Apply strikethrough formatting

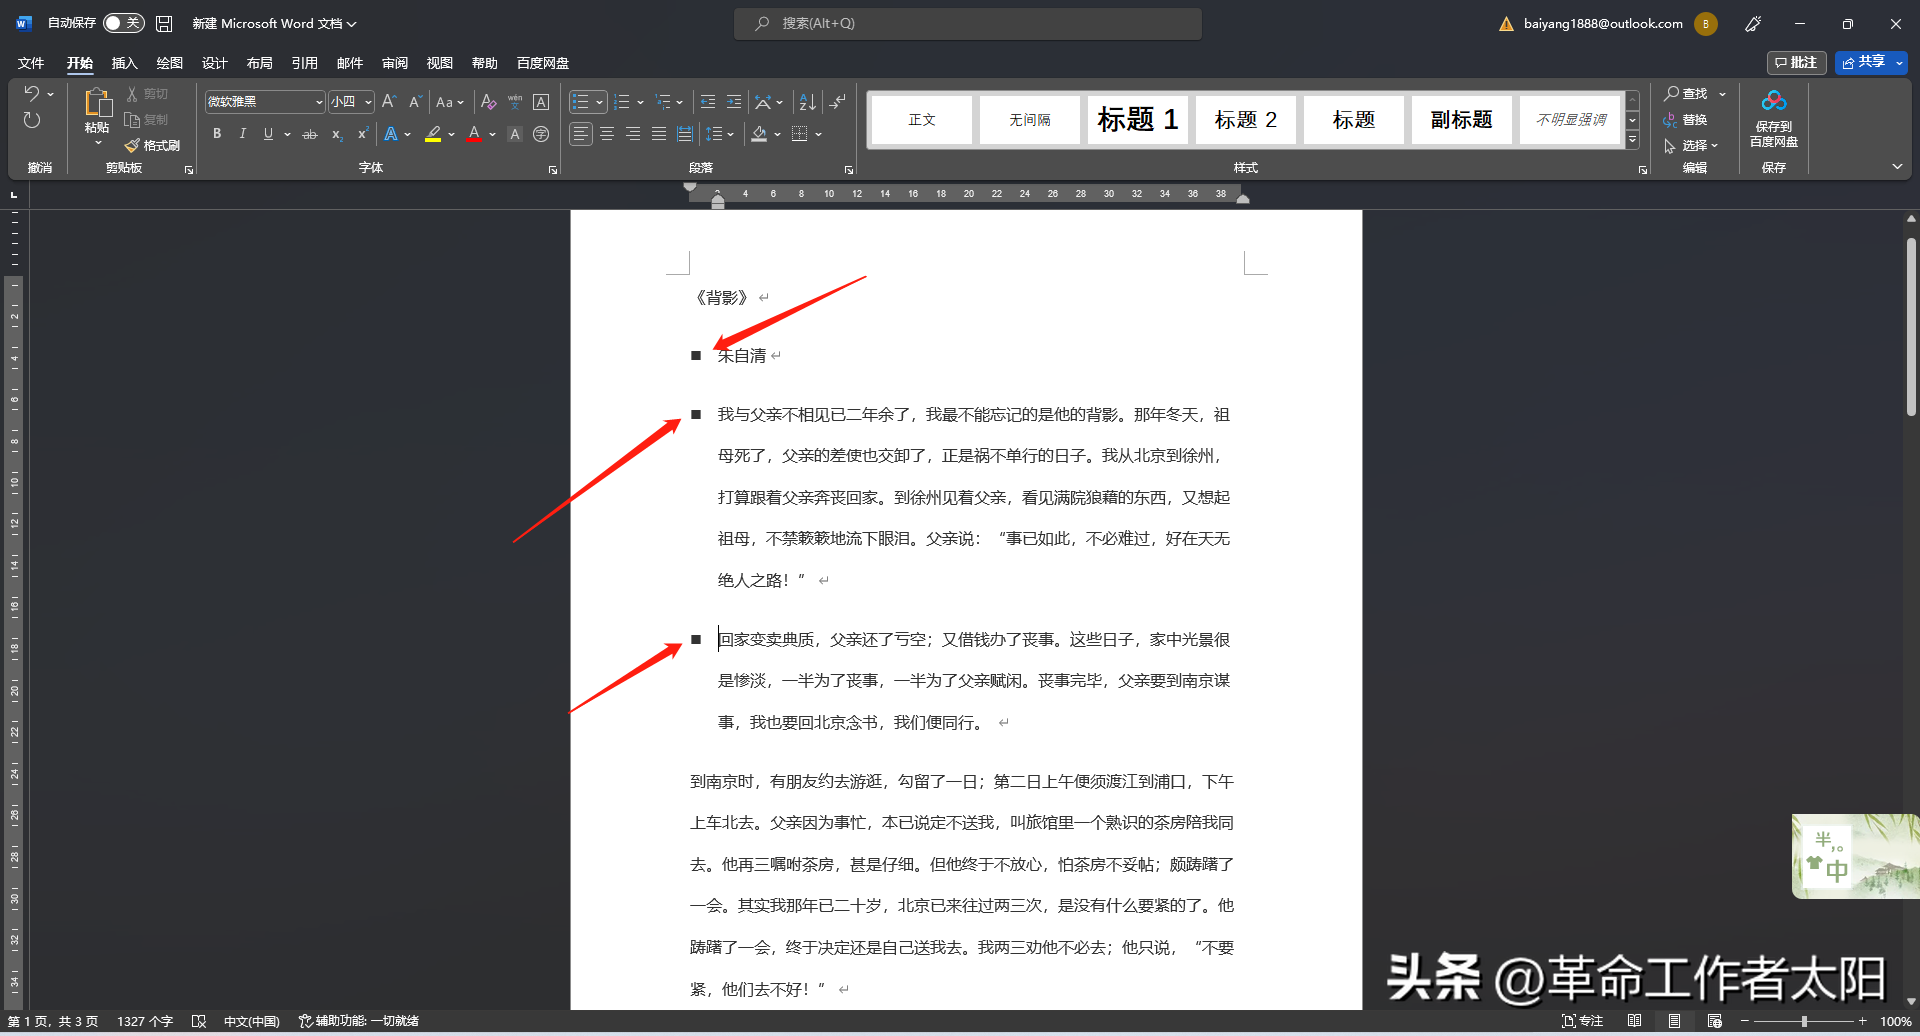pyautogui.click(x=310, y=134)
